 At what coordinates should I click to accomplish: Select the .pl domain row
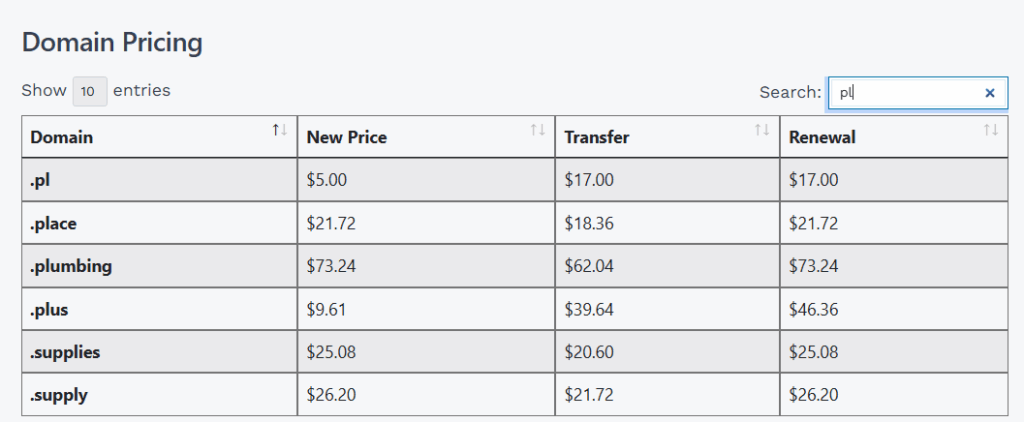[515, 180]
